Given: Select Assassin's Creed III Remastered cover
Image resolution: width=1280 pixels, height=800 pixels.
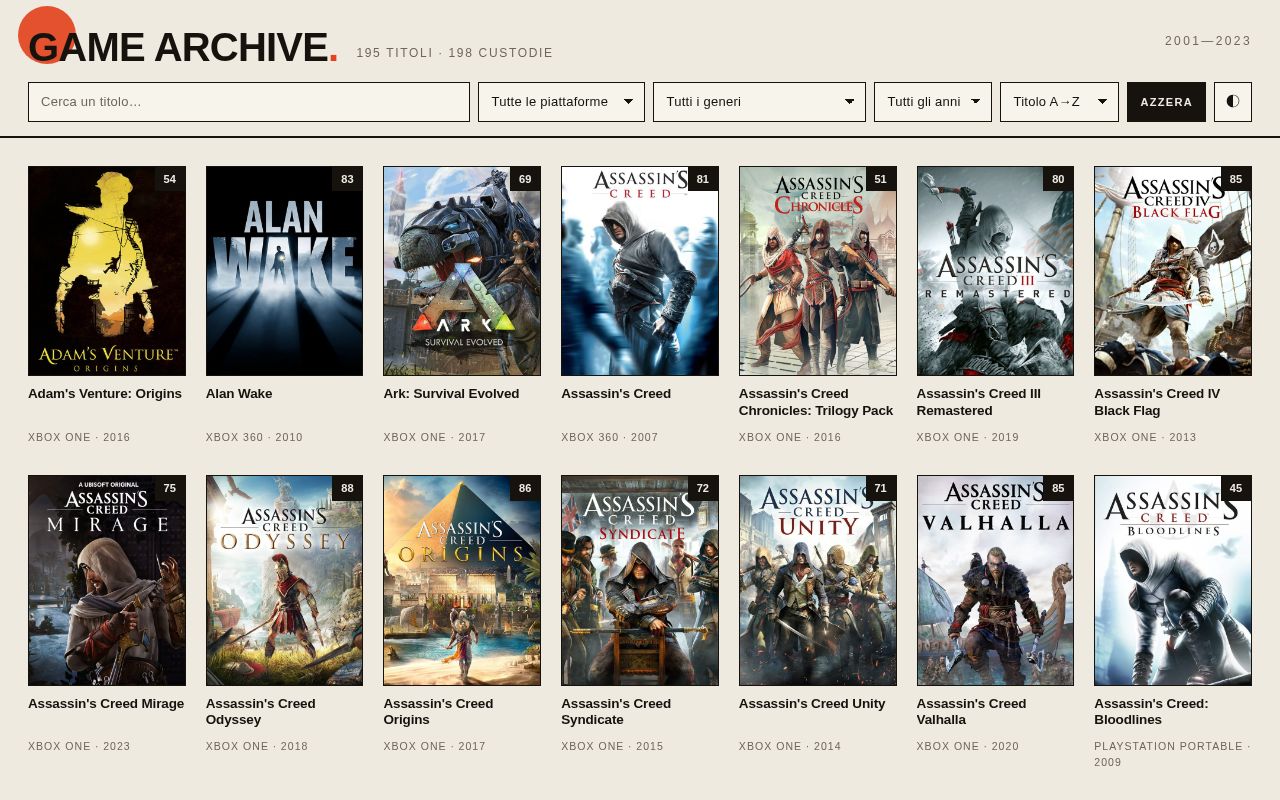Looking at the screenshot, I should point(995,271).
